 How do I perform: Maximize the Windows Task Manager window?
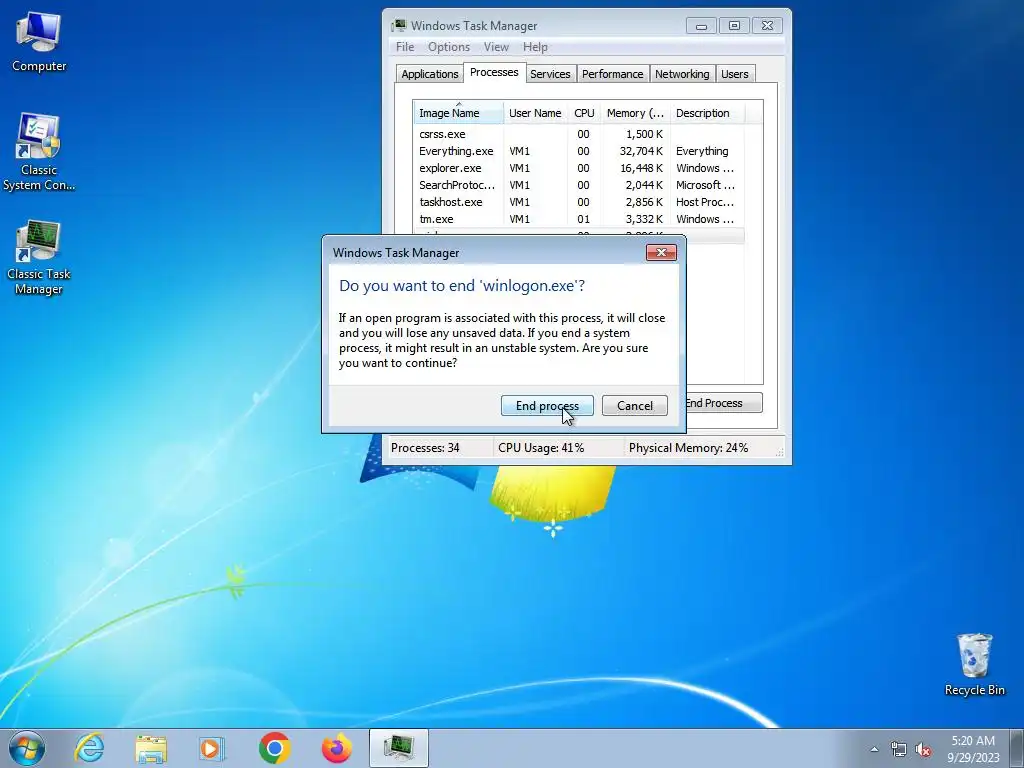pyautogui.click(x=734, y=26)
